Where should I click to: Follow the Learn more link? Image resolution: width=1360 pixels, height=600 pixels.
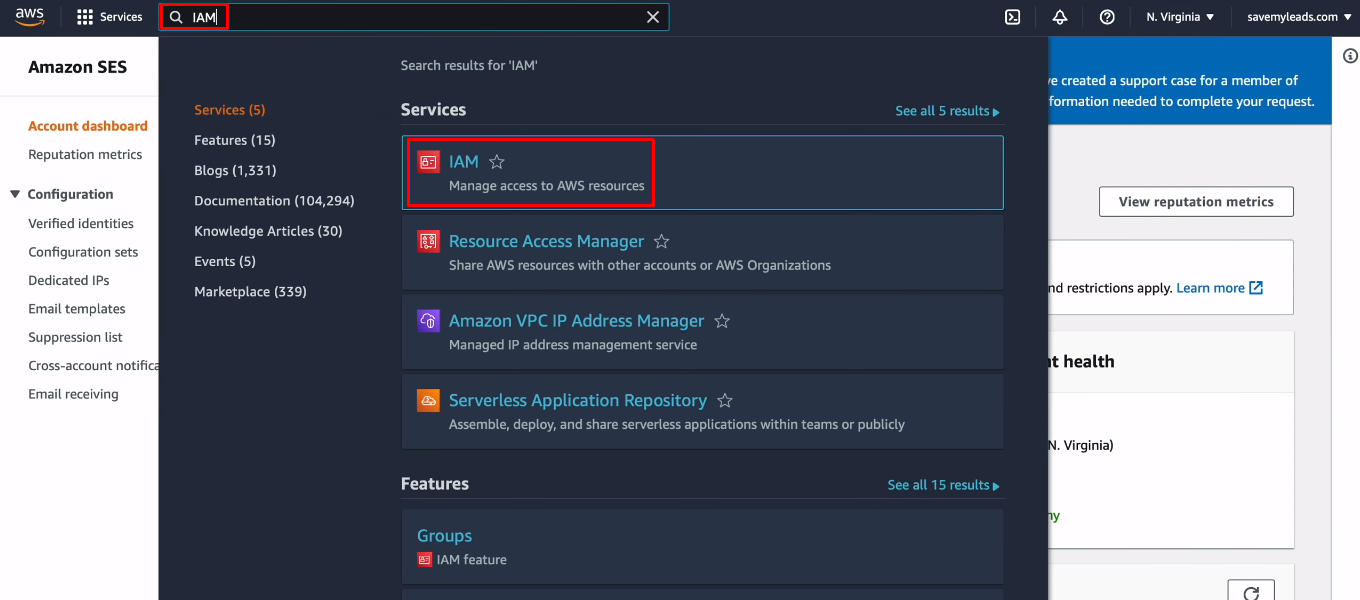click(x=1219, y=288)
